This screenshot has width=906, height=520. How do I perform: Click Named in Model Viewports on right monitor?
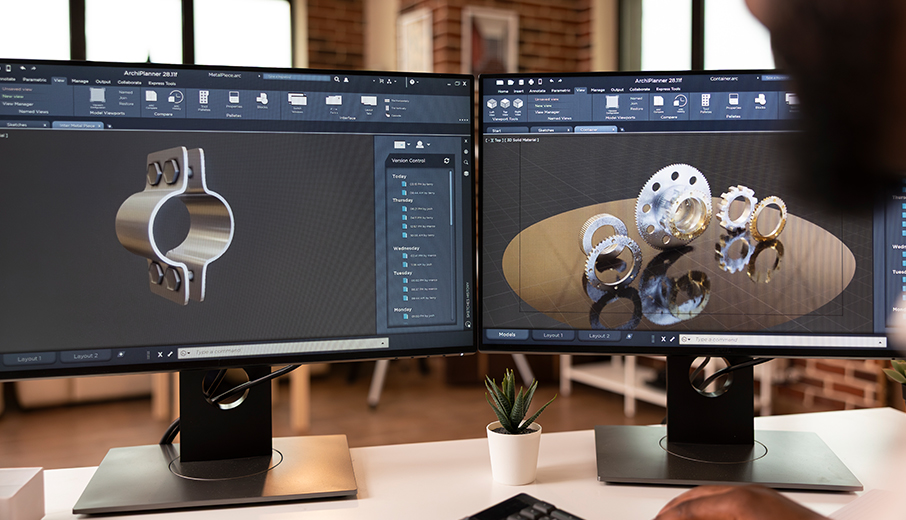coord(636,99)
